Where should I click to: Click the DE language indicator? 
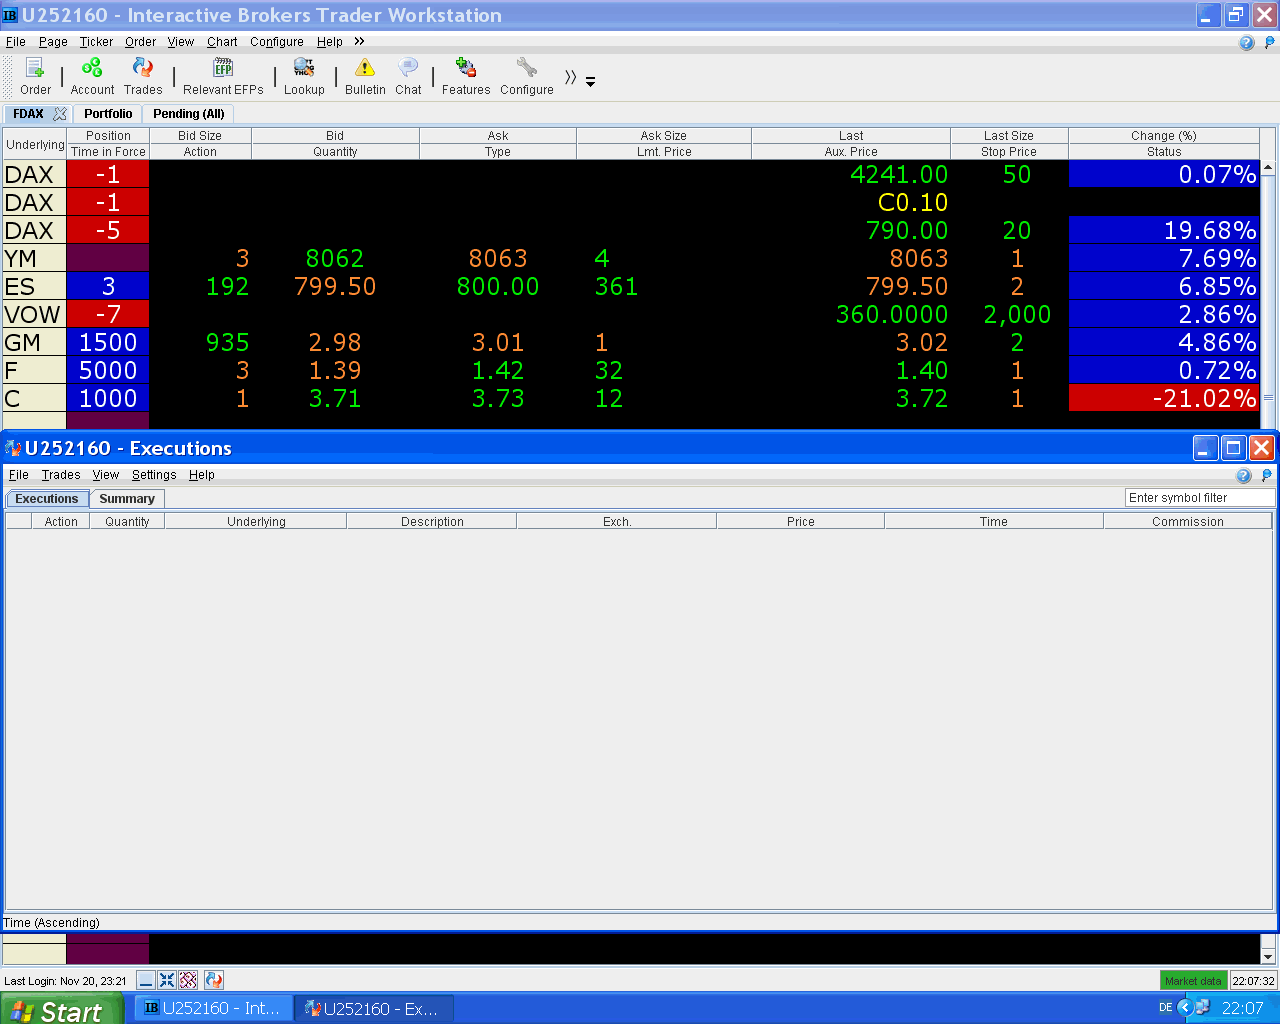click(1166, 1008)
